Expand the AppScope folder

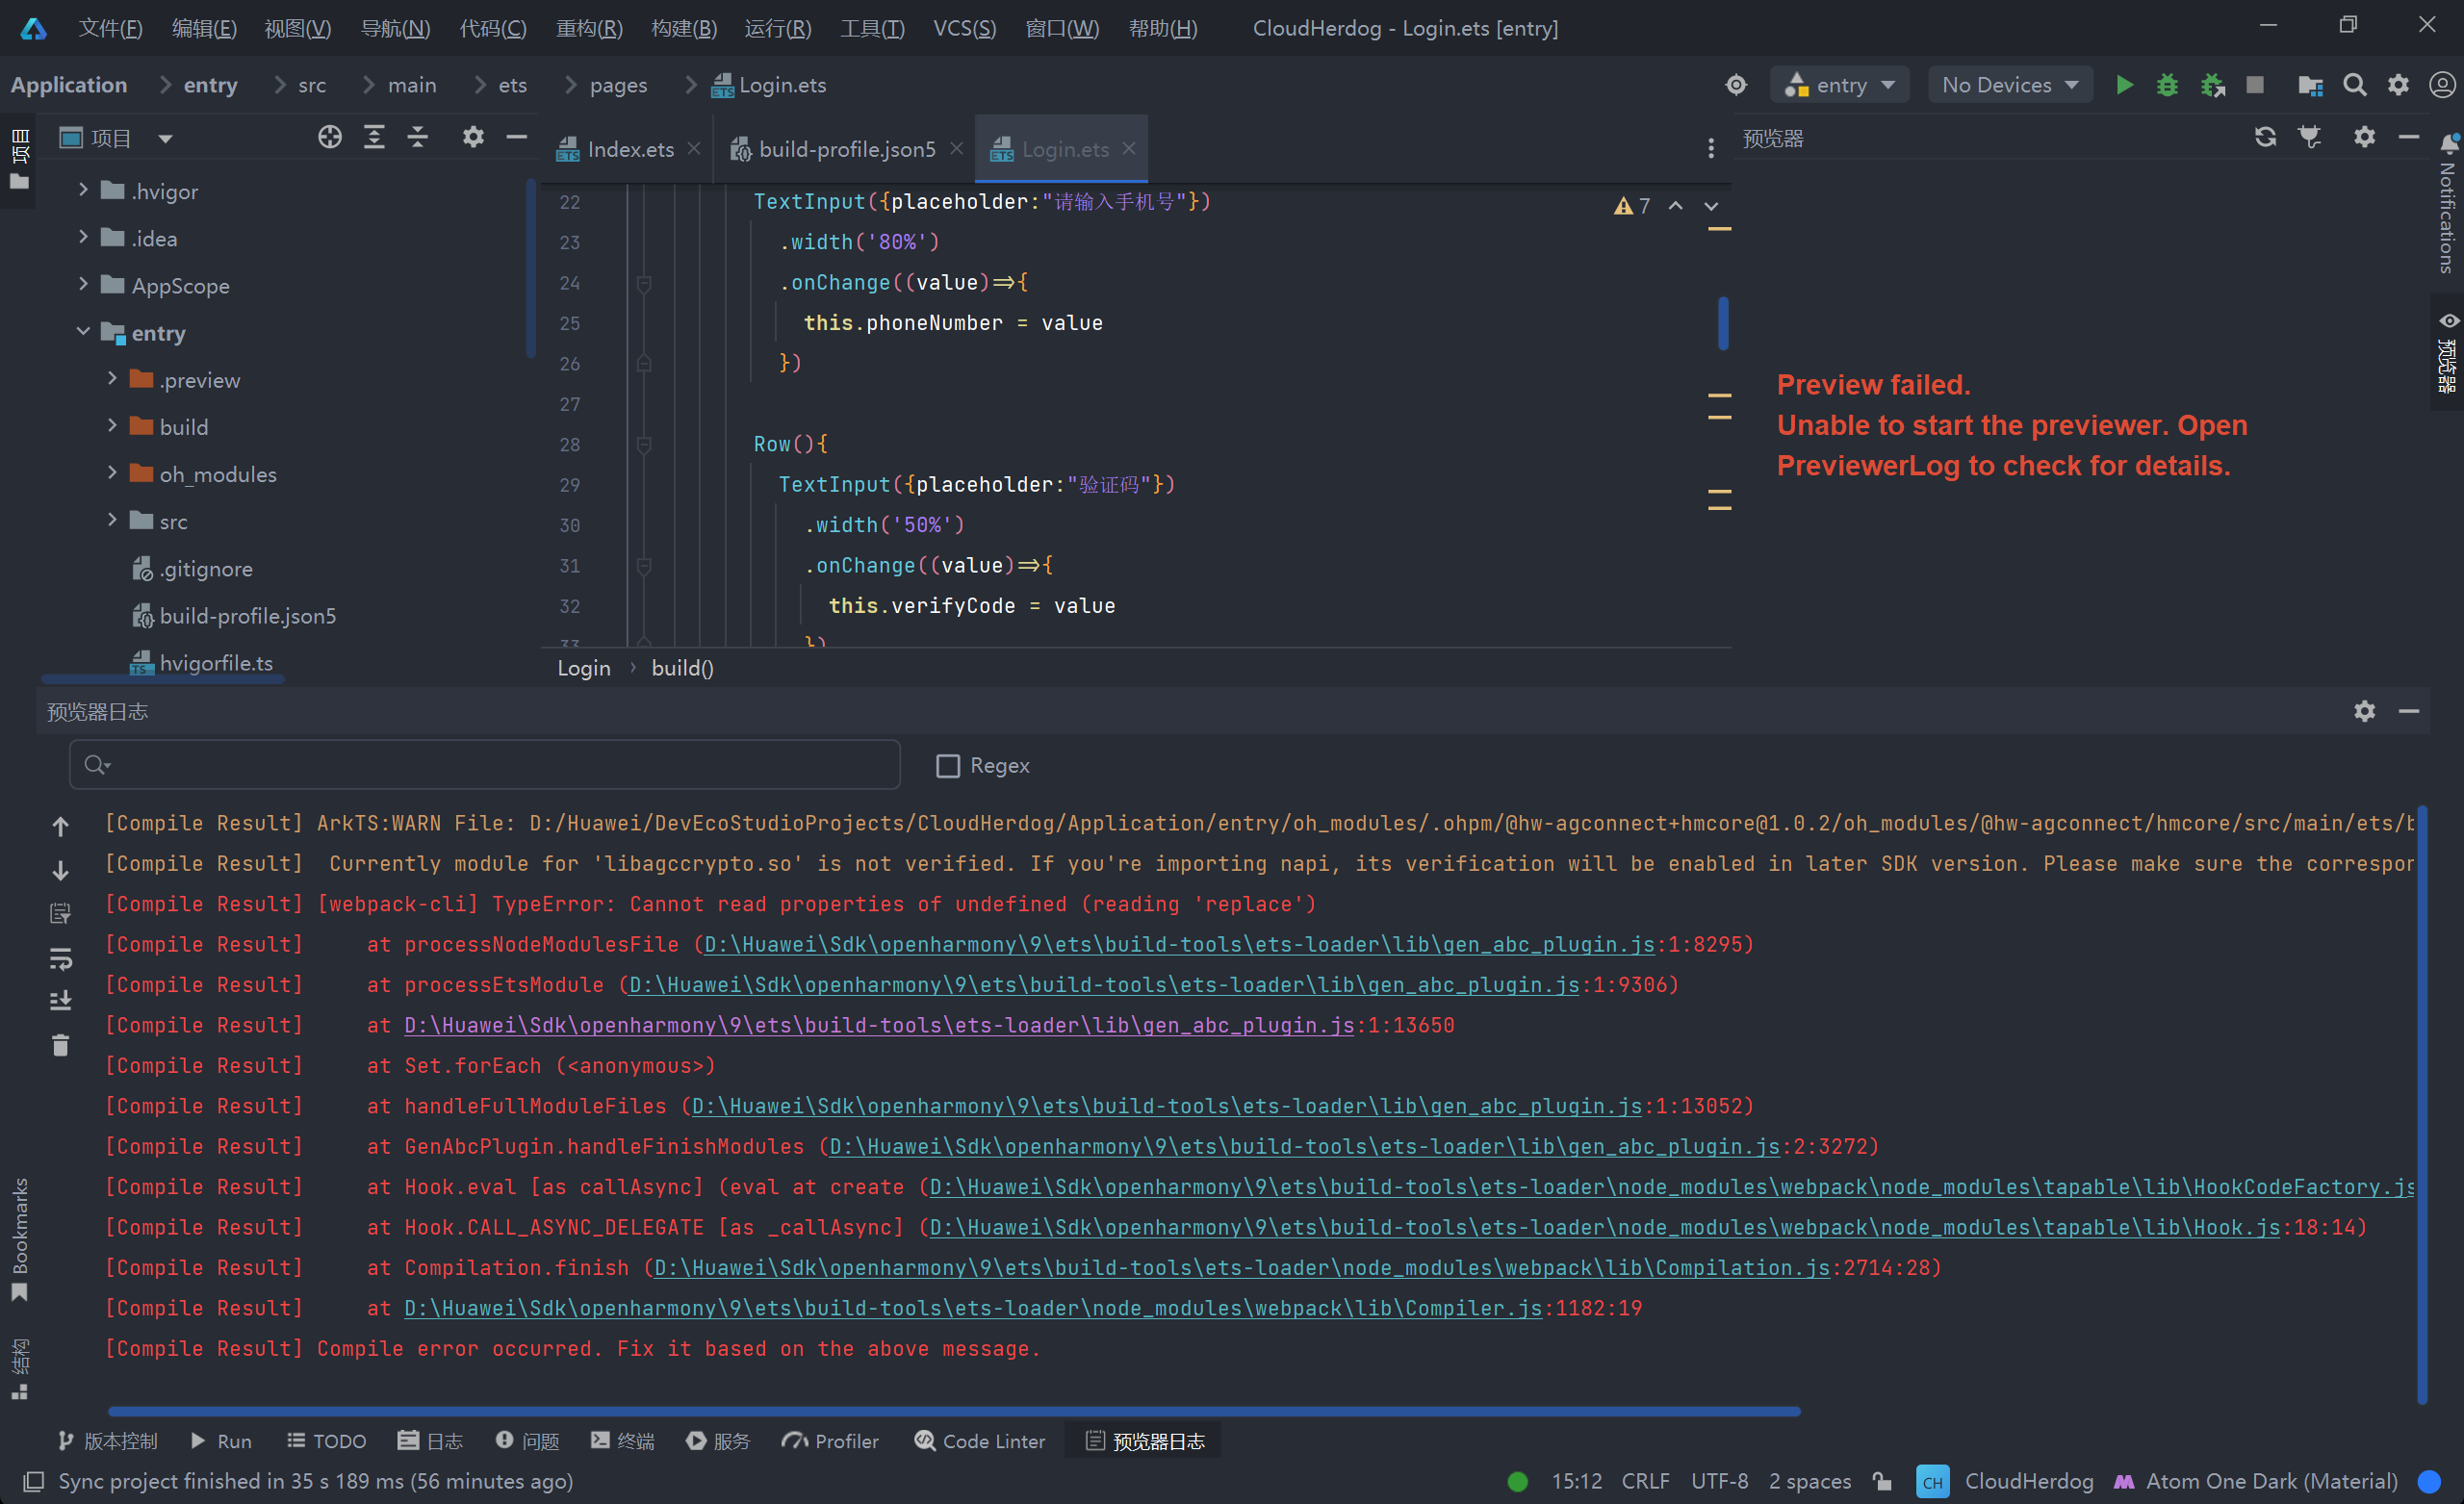pyautogui.click(x=83, y=284)
